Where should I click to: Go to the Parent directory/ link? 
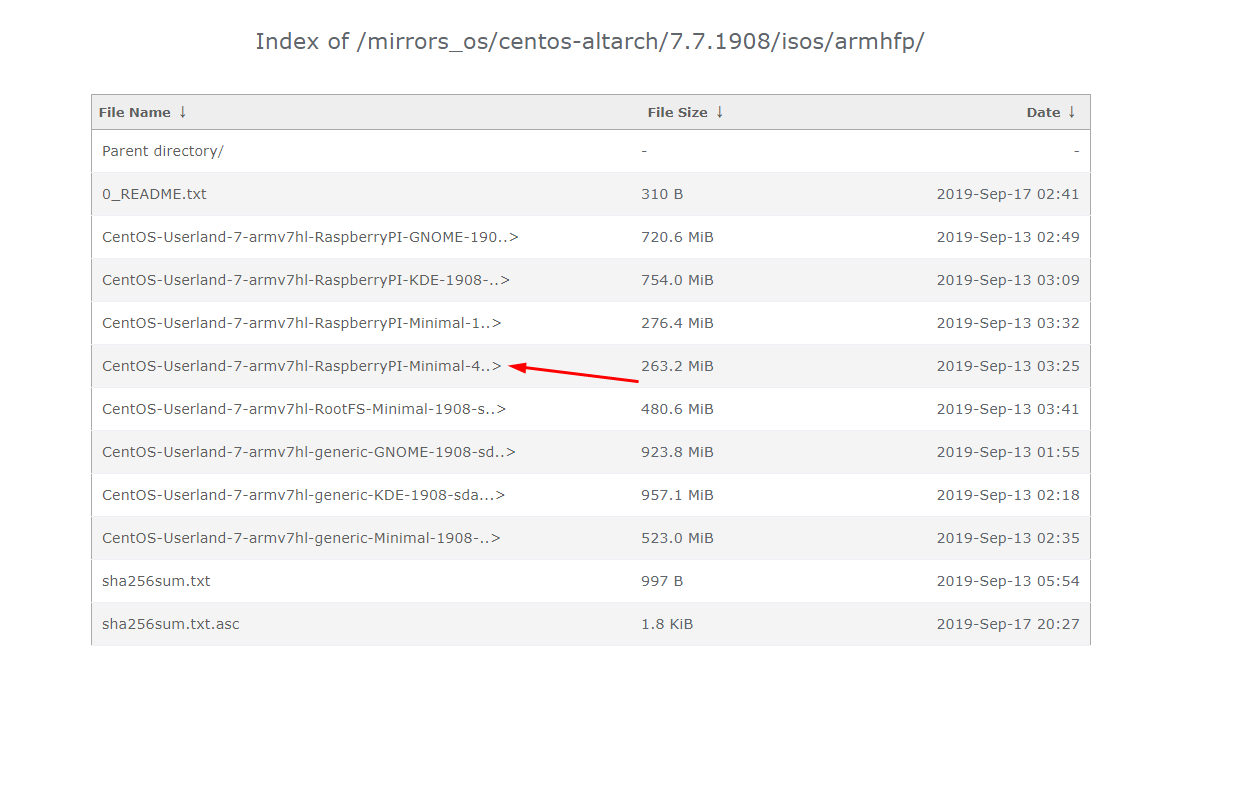[163, 151]
